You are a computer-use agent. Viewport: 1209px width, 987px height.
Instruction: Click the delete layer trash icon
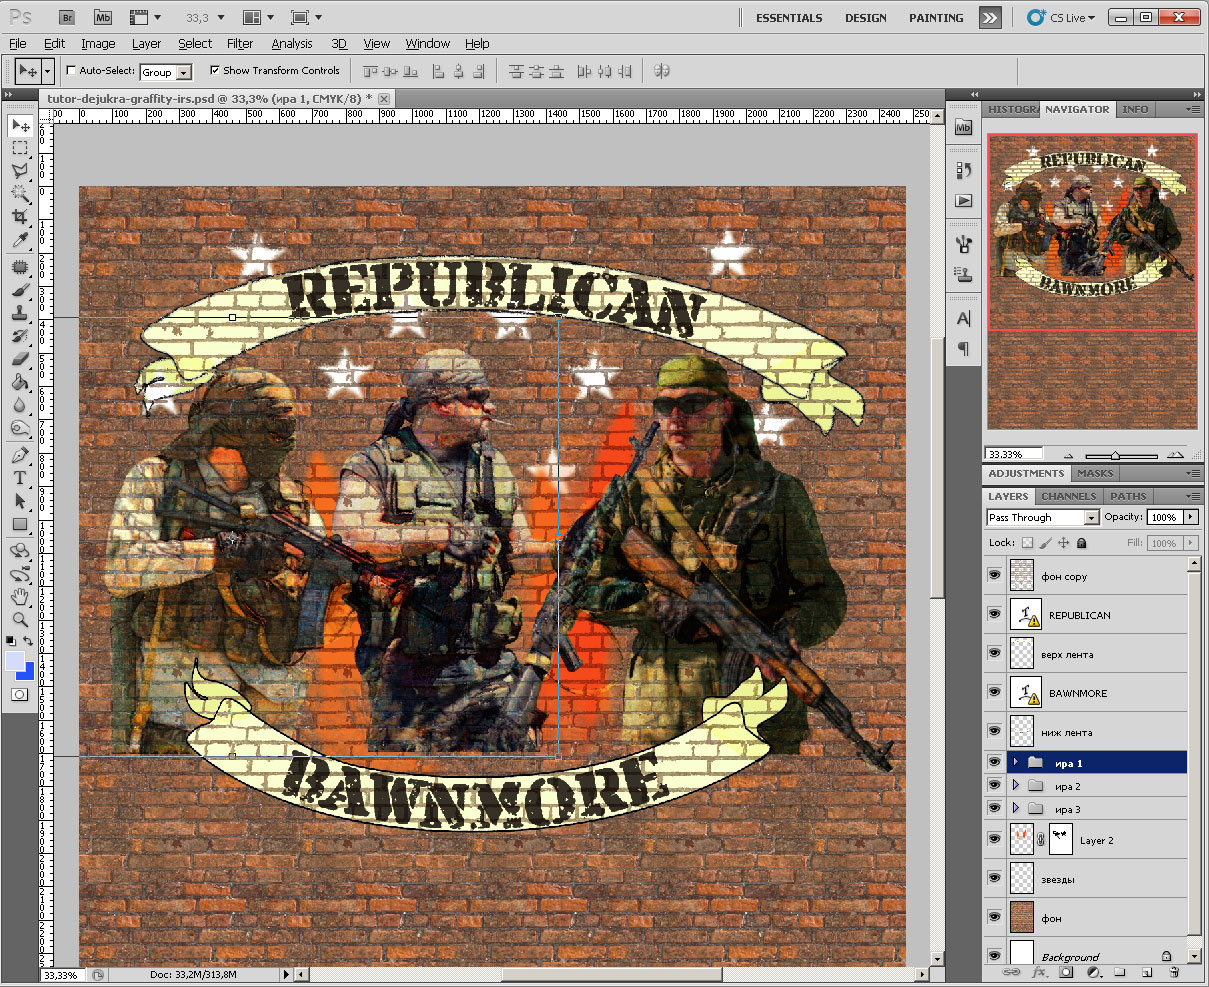pos(1174,972)
